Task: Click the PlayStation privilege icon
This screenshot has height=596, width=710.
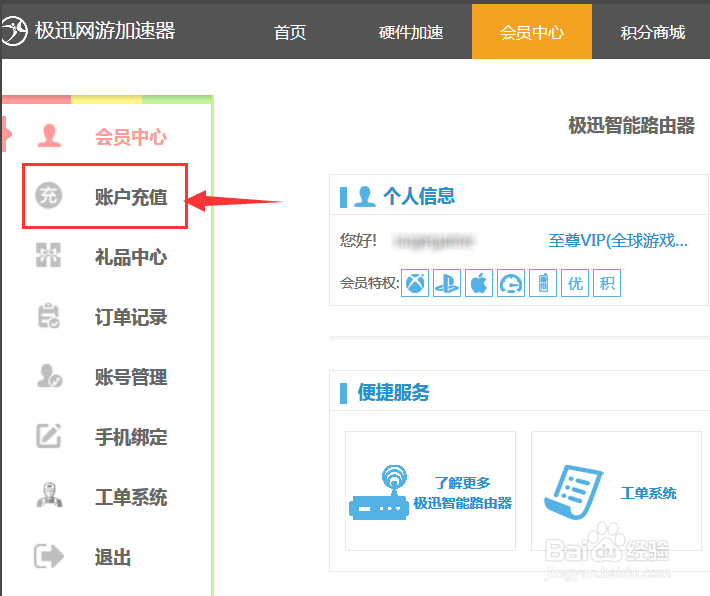Action: click(x=447, y=284)
